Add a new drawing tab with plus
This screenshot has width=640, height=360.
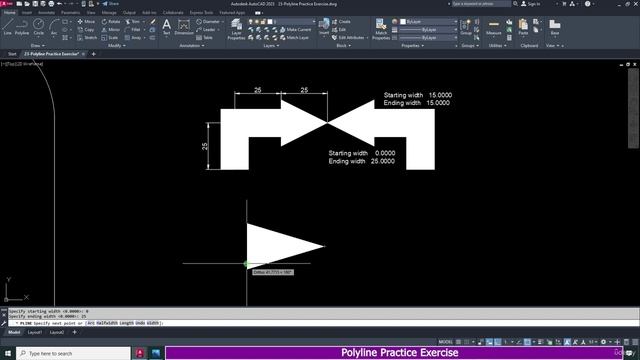[93, 54]
